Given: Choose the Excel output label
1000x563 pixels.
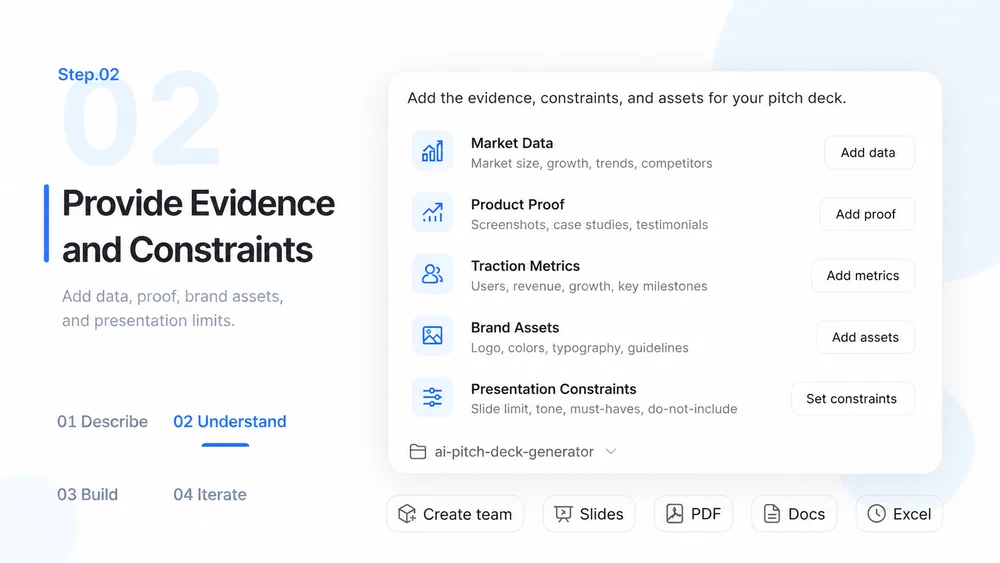Looking at the screenshot, I should [x=912, y=514].
